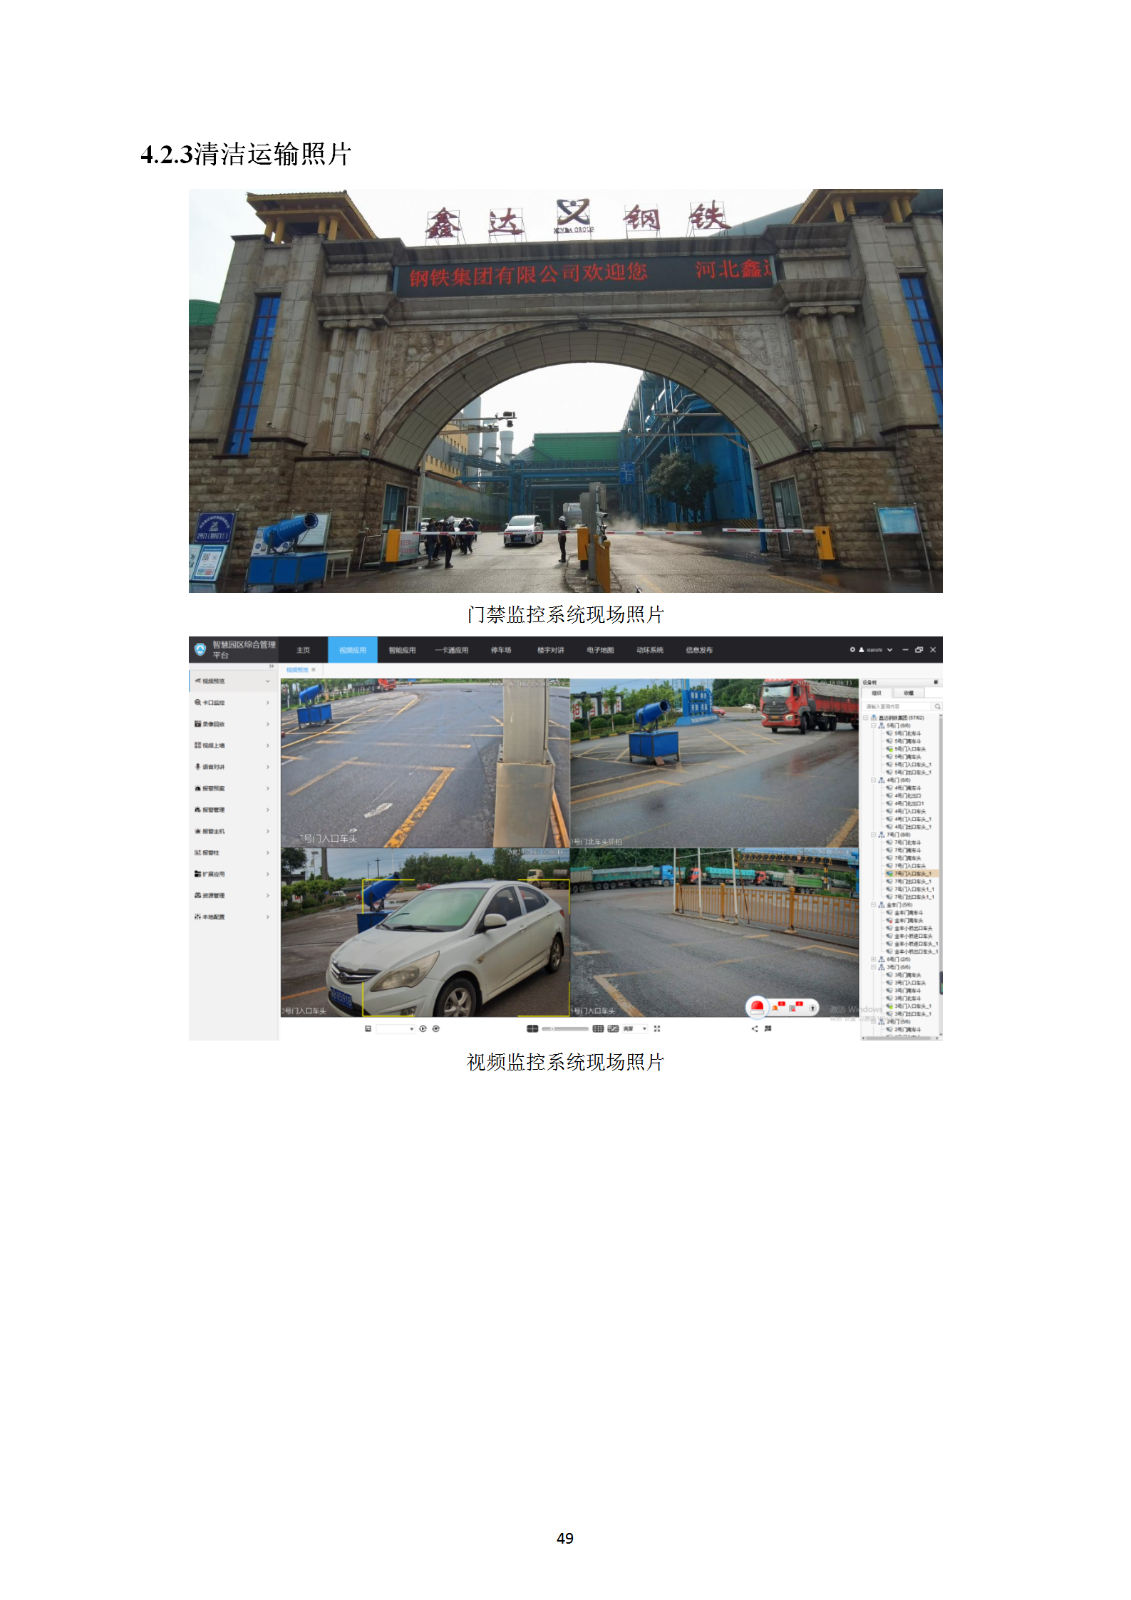Select the video pane showing the red truck
This screenshot has width=1131, height=1600.
(714, 763)
